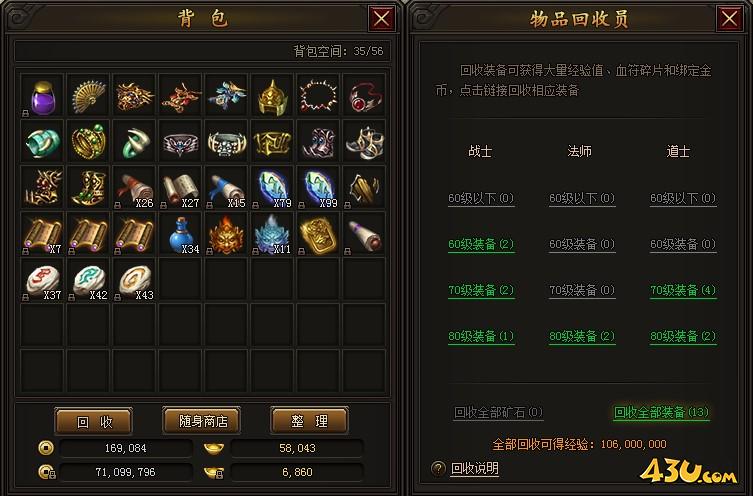Click 回收全部装备 (13) link

click(661, 412)
